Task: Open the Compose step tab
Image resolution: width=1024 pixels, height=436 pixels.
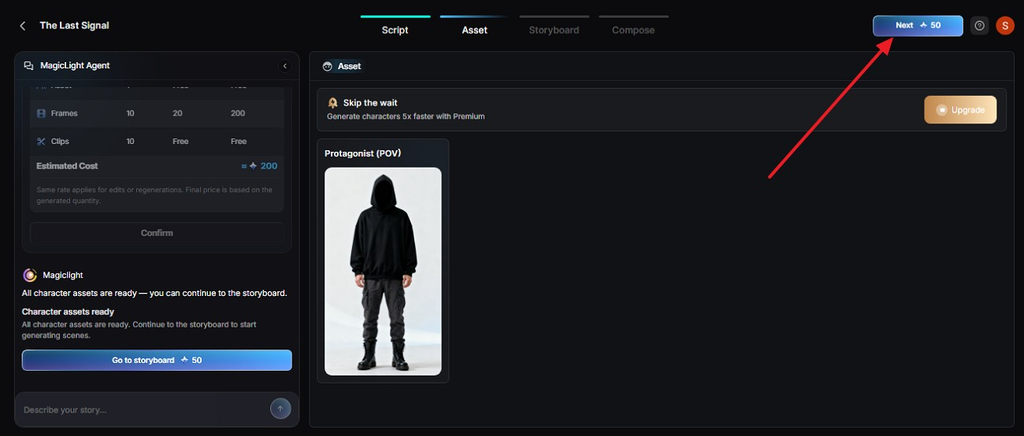Action: click(x=633, y=30)
